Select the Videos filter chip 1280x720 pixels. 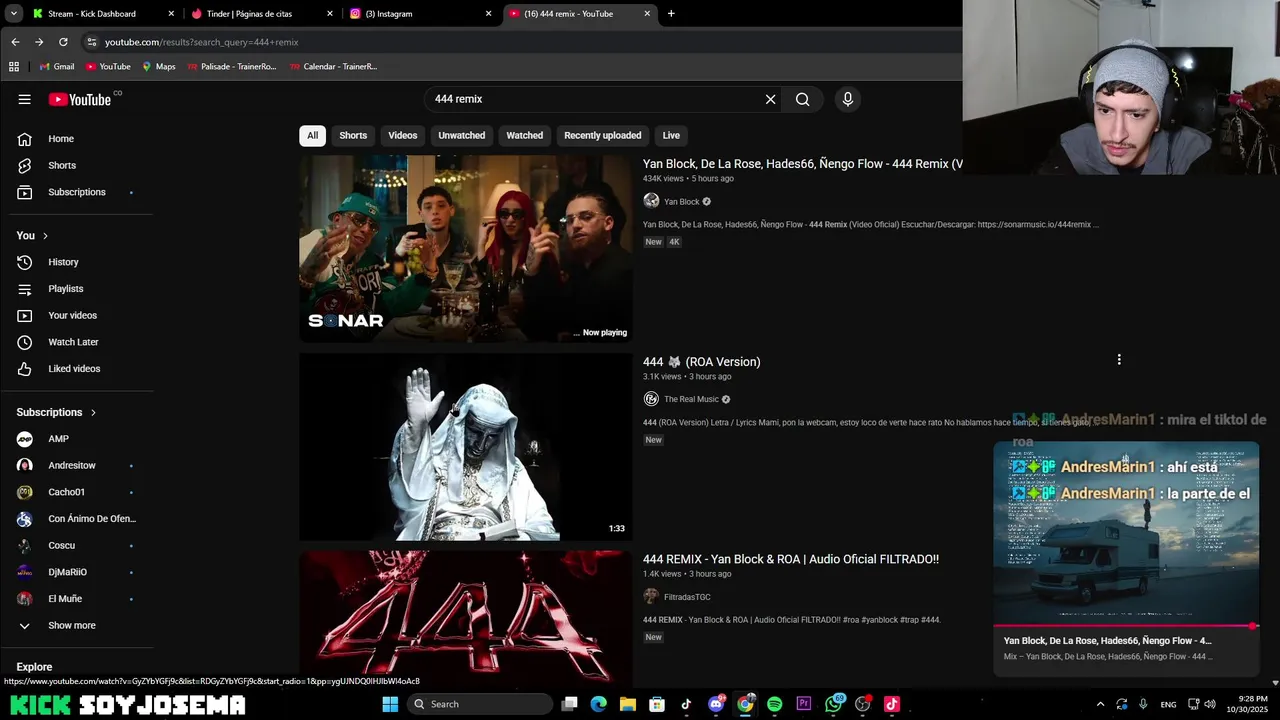point(403,136)
